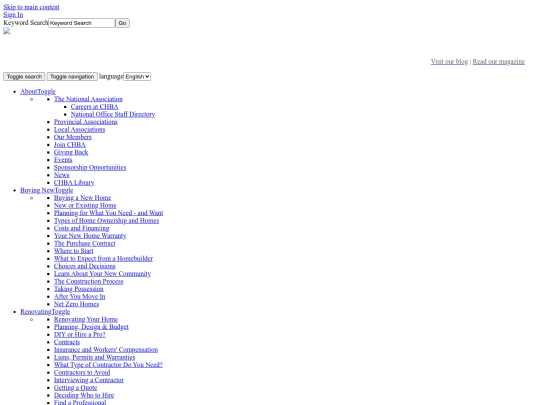Open Sponsorship Opportunities link
This screenshot has height=405, width=540.
[90, 167]
